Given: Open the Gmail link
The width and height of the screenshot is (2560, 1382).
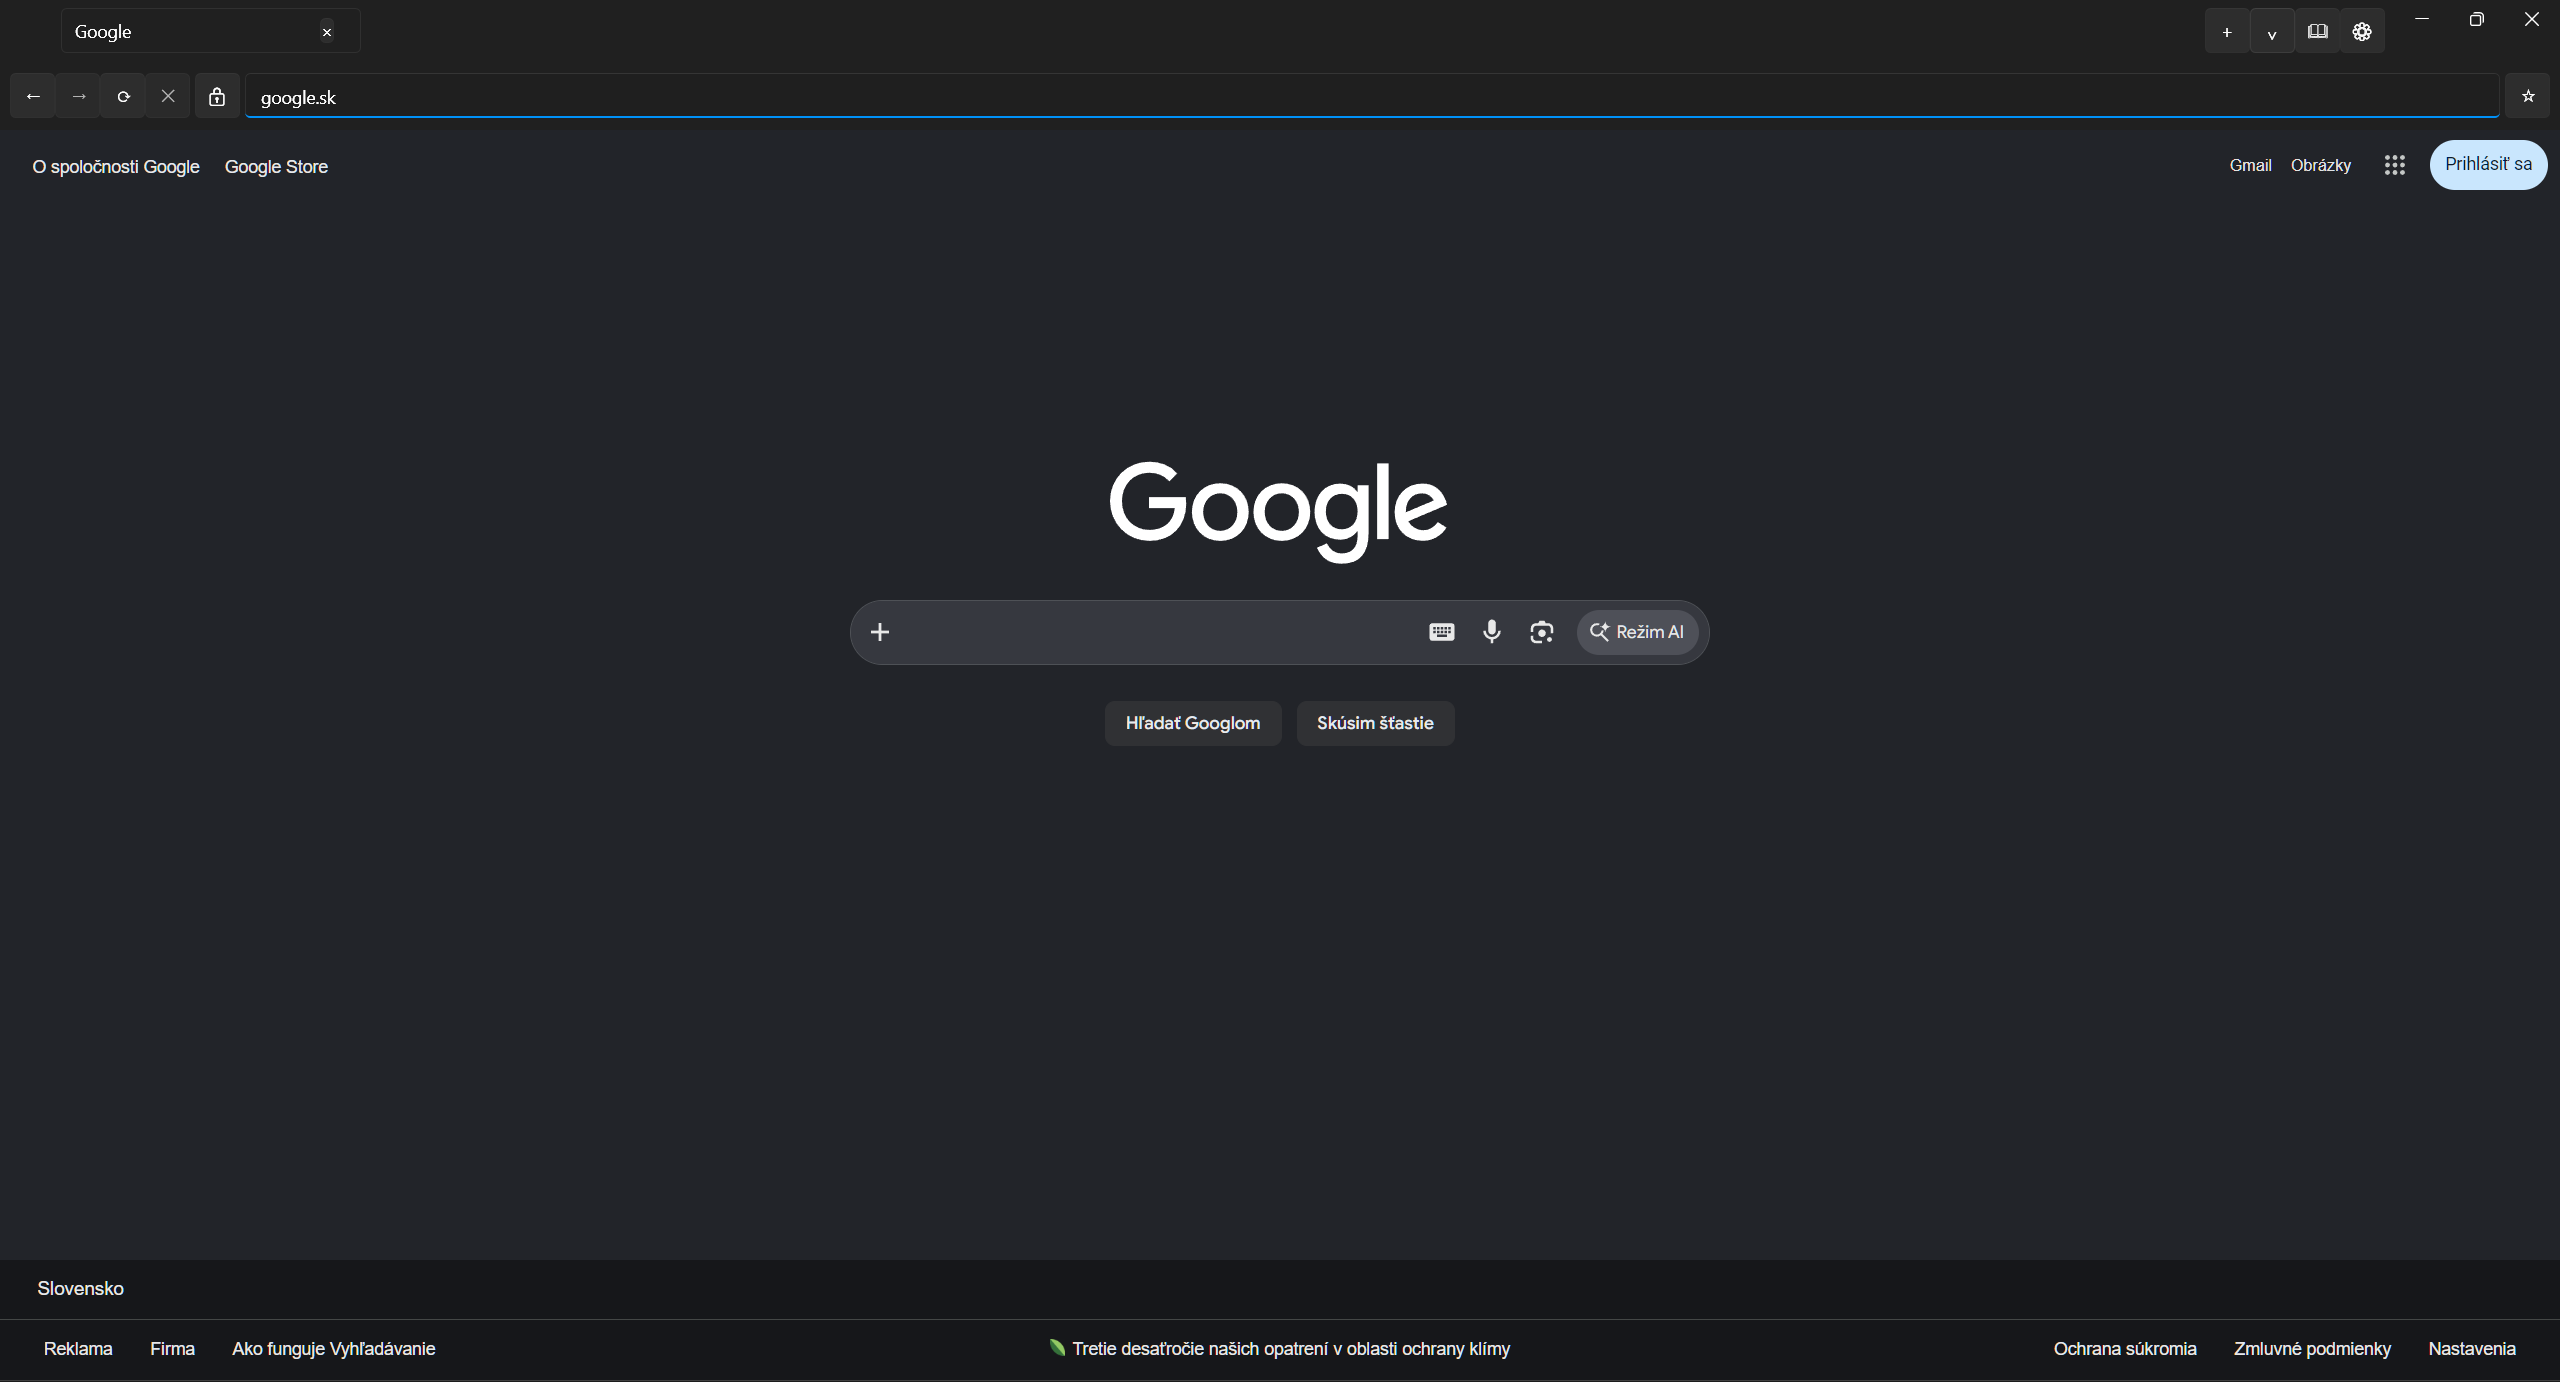Looking at the screenshot, I should 2250,165.
